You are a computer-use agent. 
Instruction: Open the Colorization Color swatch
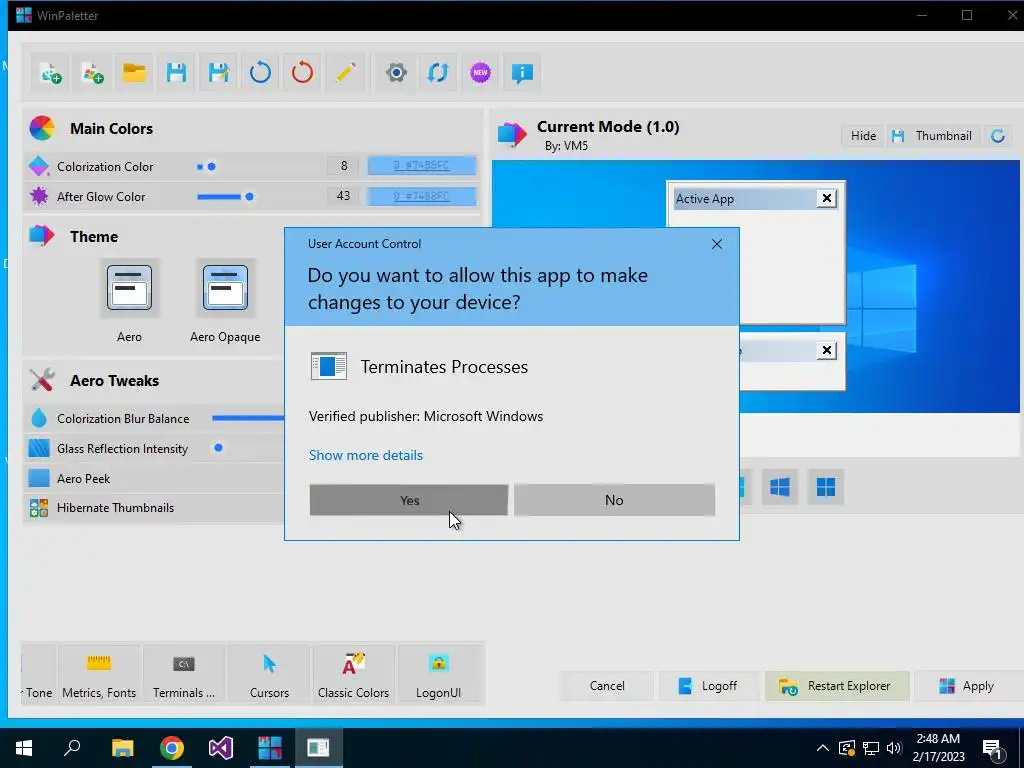(421, 166)
